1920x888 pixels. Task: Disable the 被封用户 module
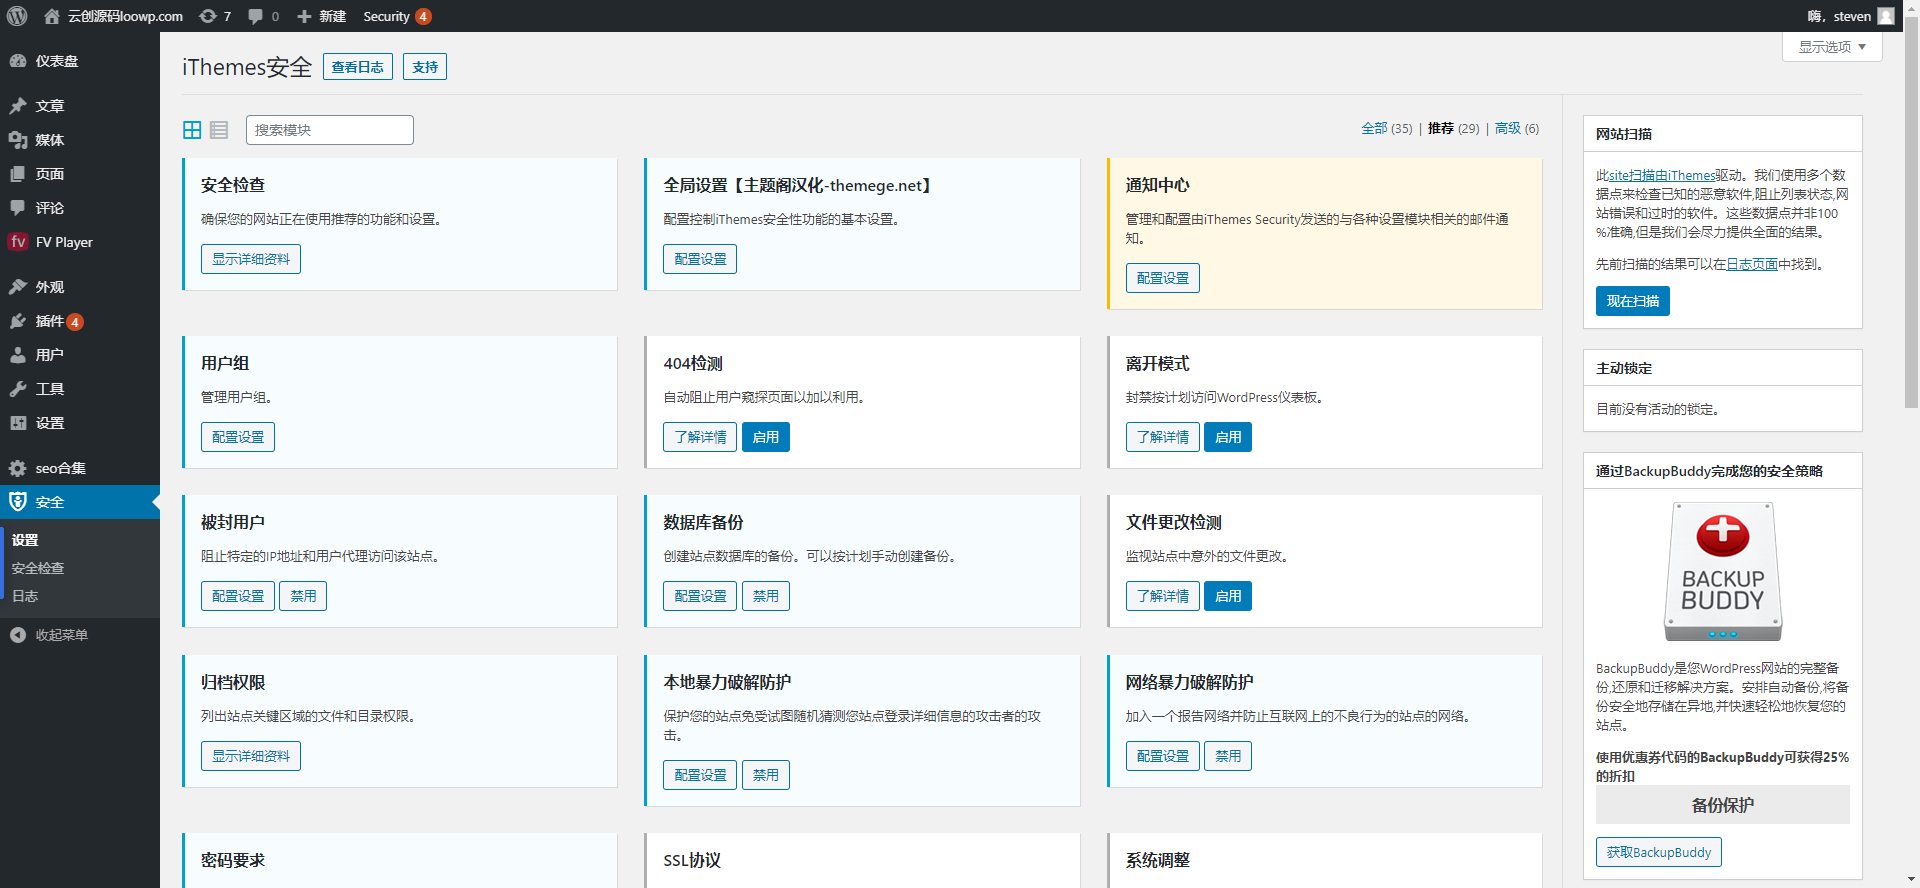pos(303,596)
